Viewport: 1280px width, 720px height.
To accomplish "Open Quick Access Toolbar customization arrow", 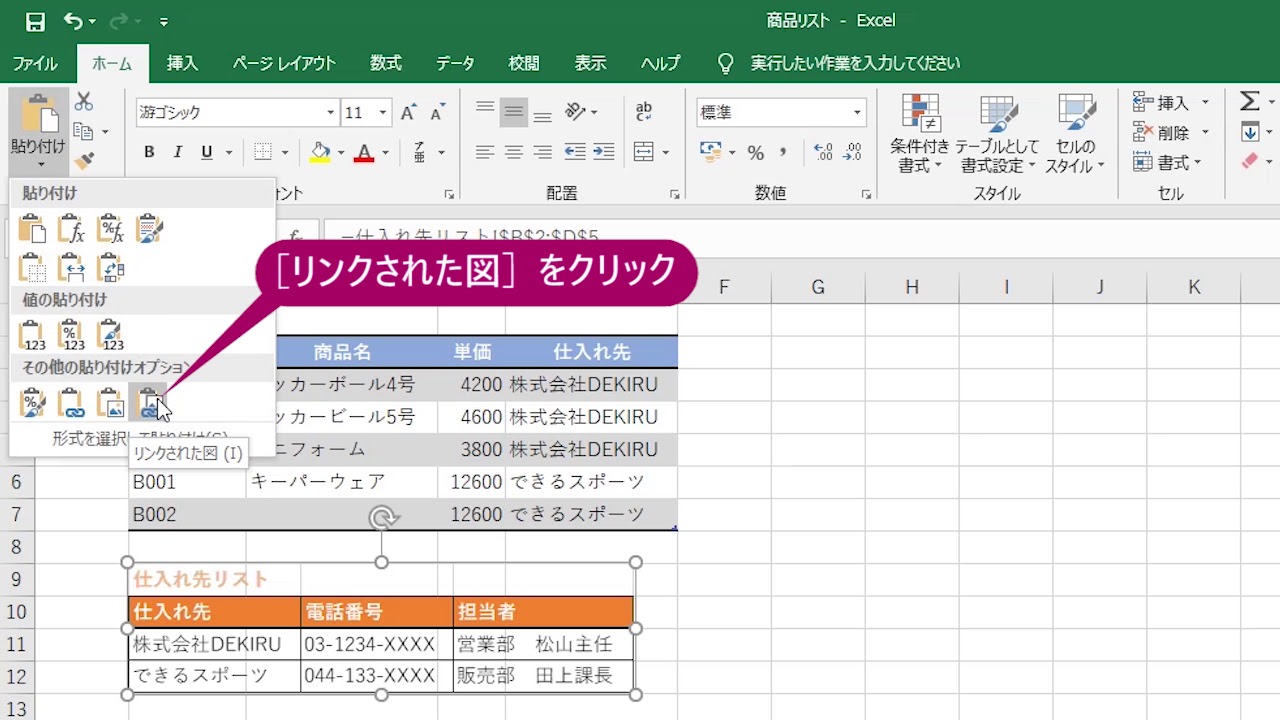I will [163, 21].
